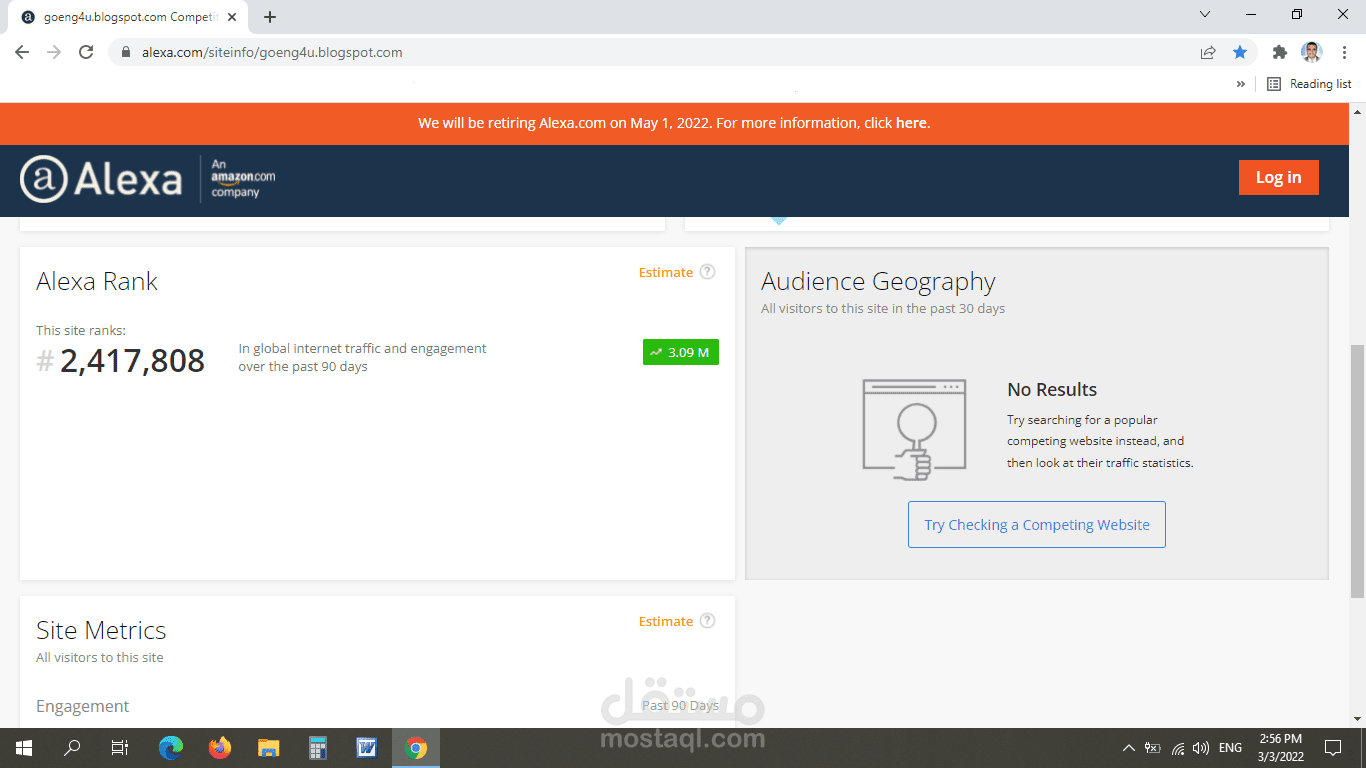Launch Microsoft Edge from taskbar
Viewport: 1366px width, 768px height.
pos(172,748)
